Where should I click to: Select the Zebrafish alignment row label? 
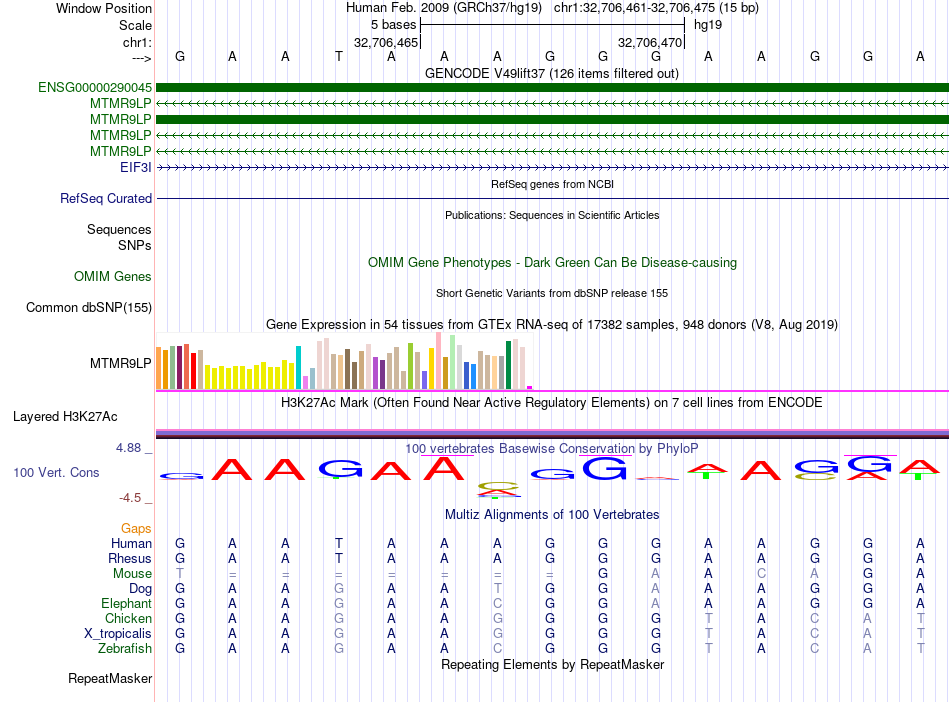tap(125, 648)
